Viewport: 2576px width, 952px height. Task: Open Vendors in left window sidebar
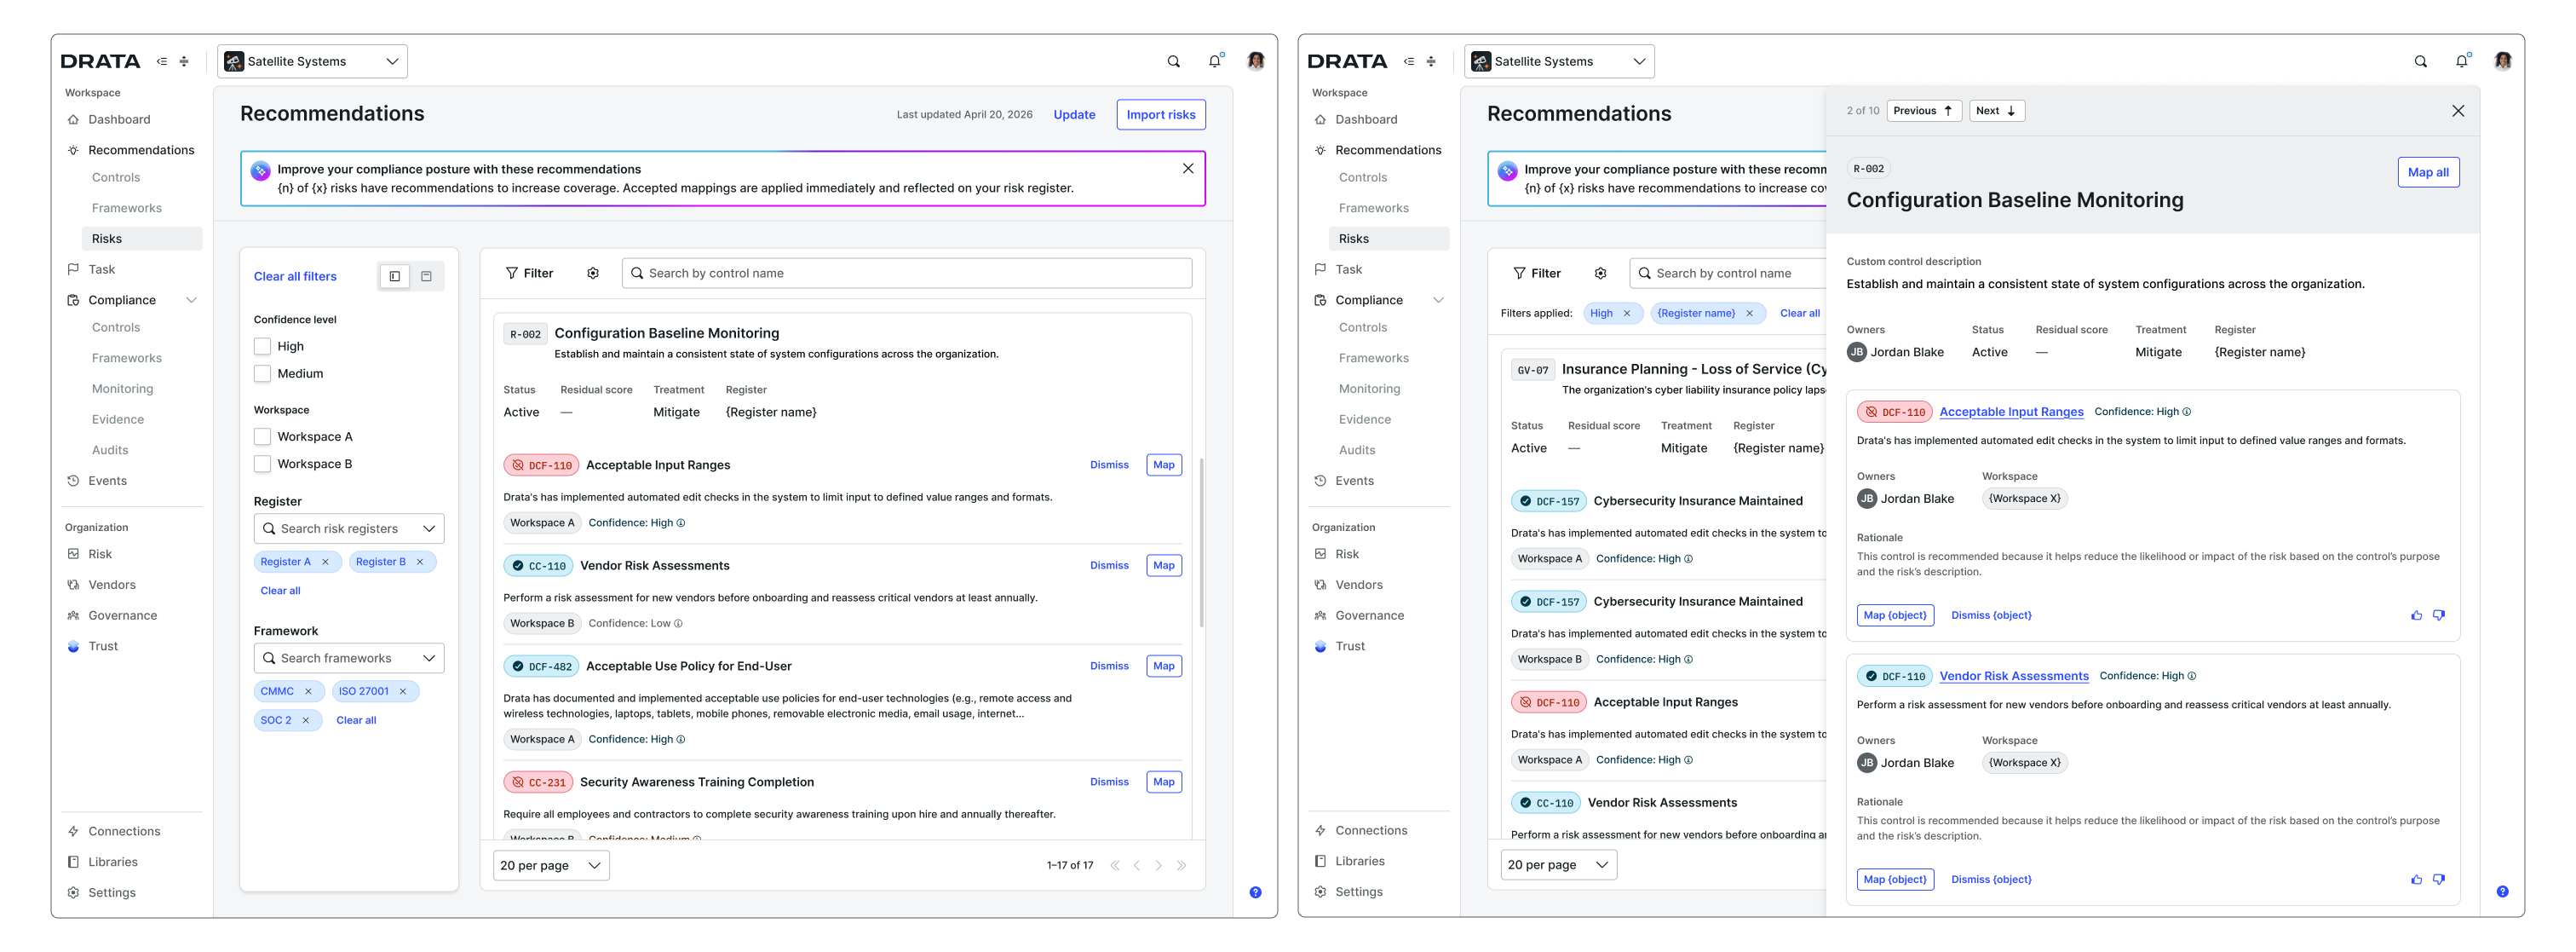[x=112, y=585]
